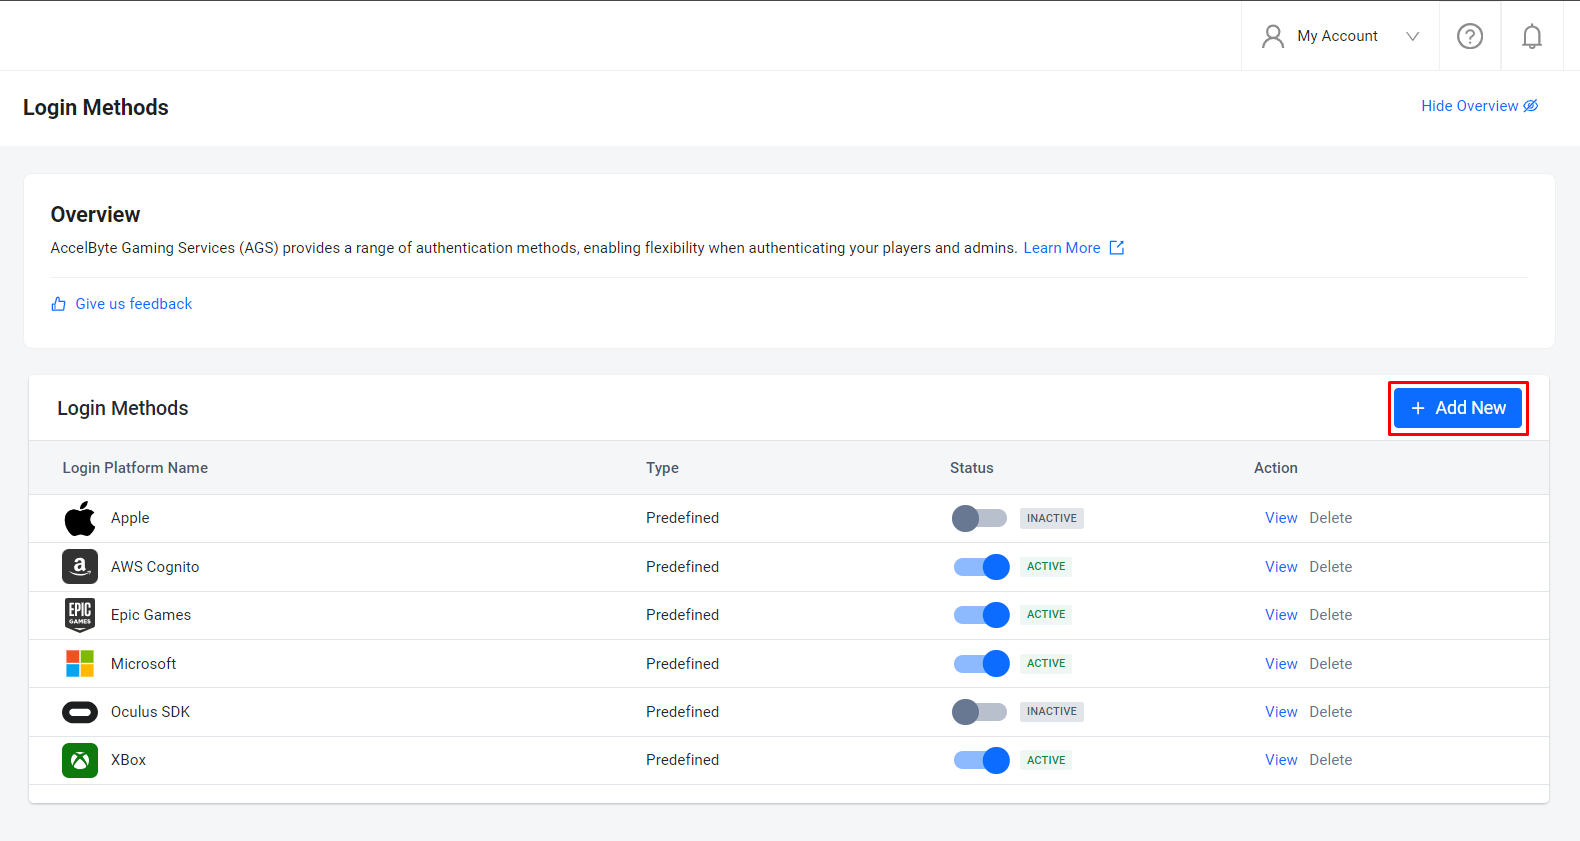
Task: Expand the My Account dropdown arrow
Action: point(1413,36)
